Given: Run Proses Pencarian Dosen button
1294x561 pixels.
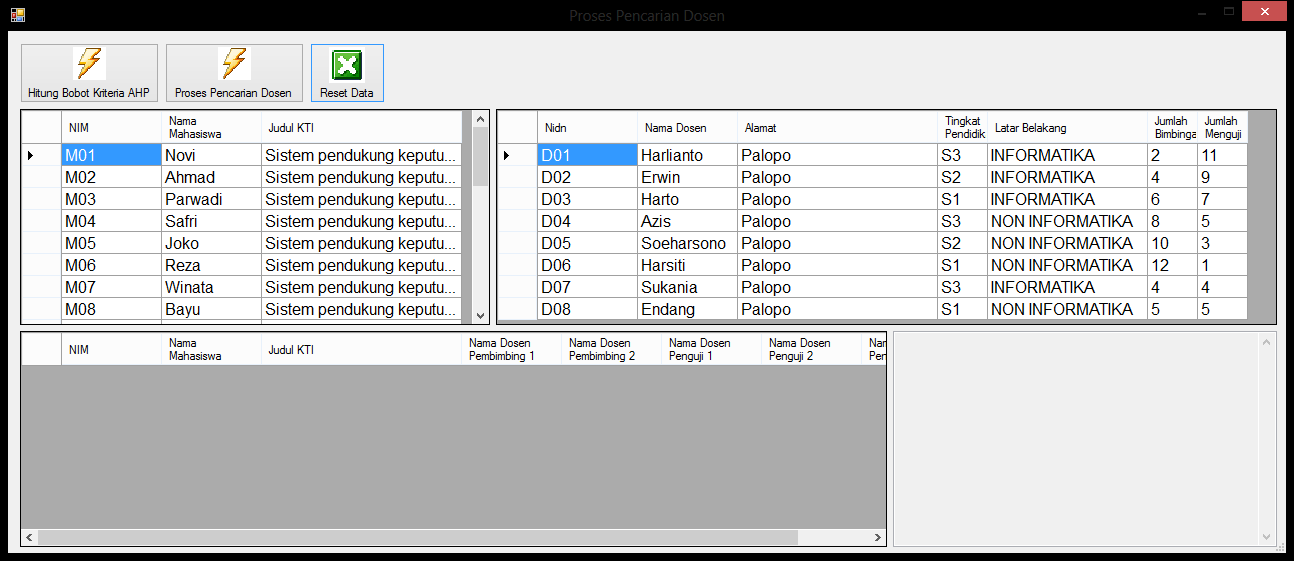Looking at the screenshot, I should (234, 73).
